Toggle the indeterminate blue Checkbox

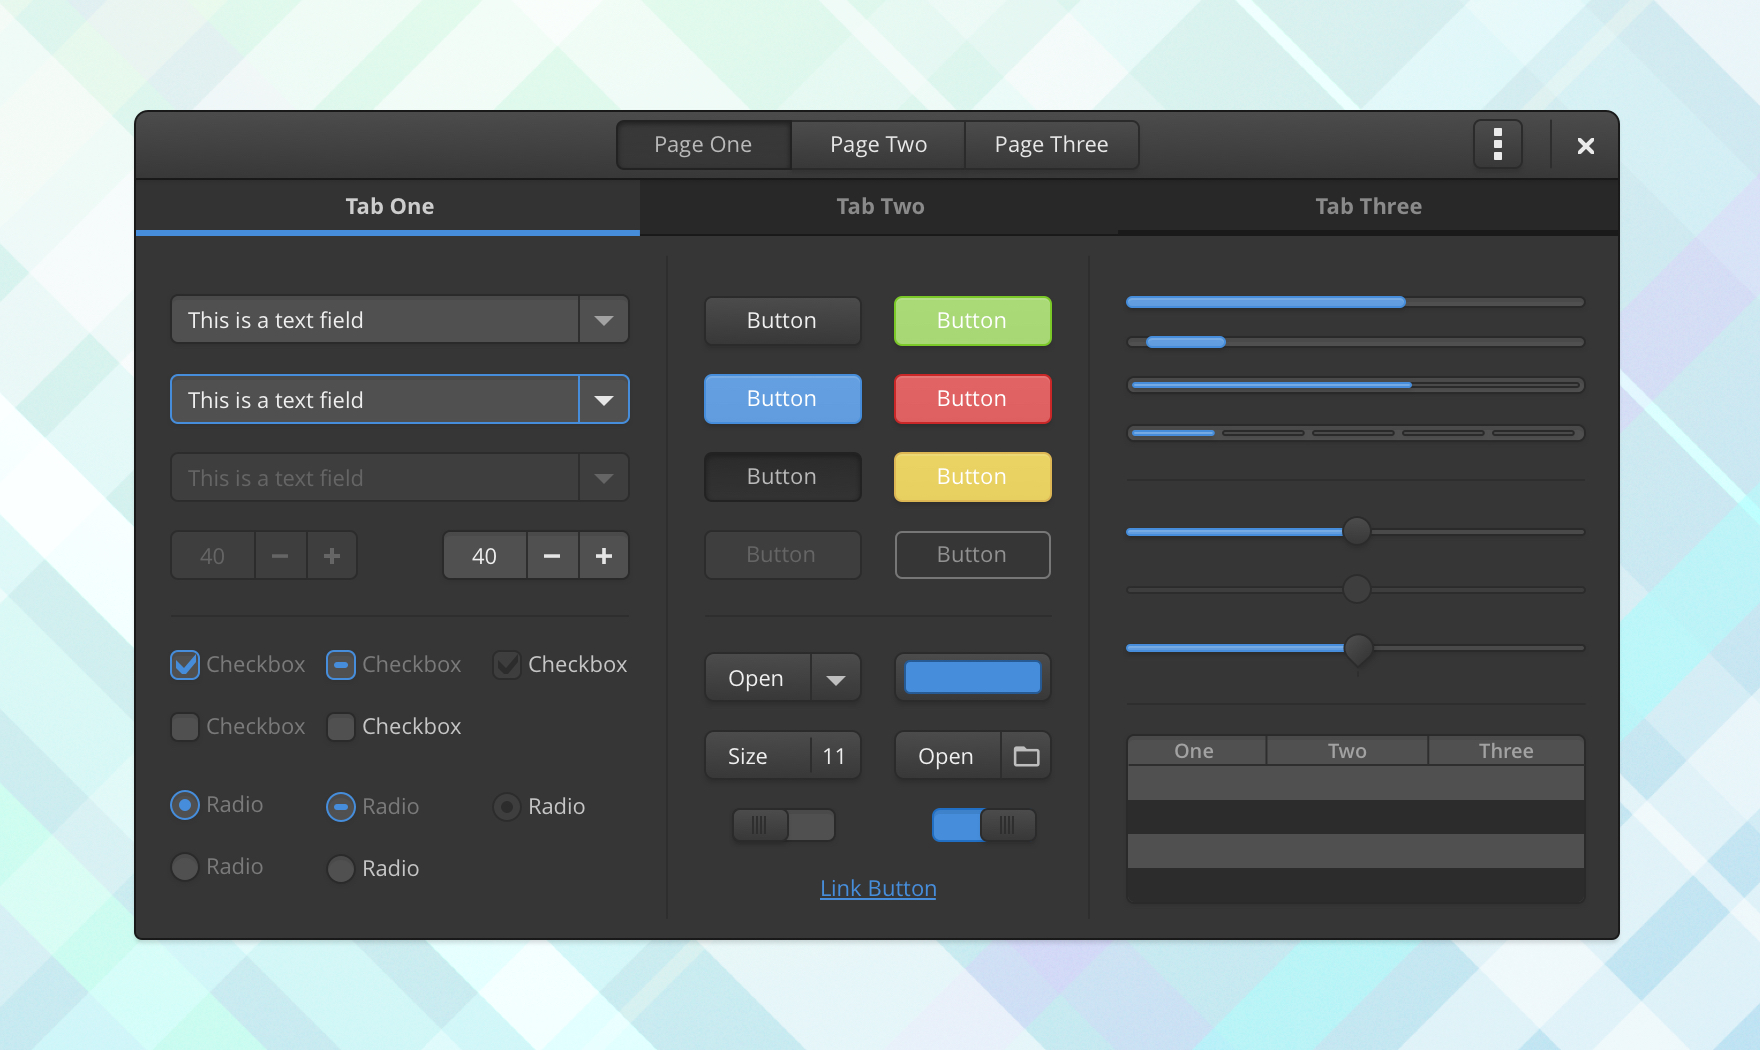[x=341, y=665]
